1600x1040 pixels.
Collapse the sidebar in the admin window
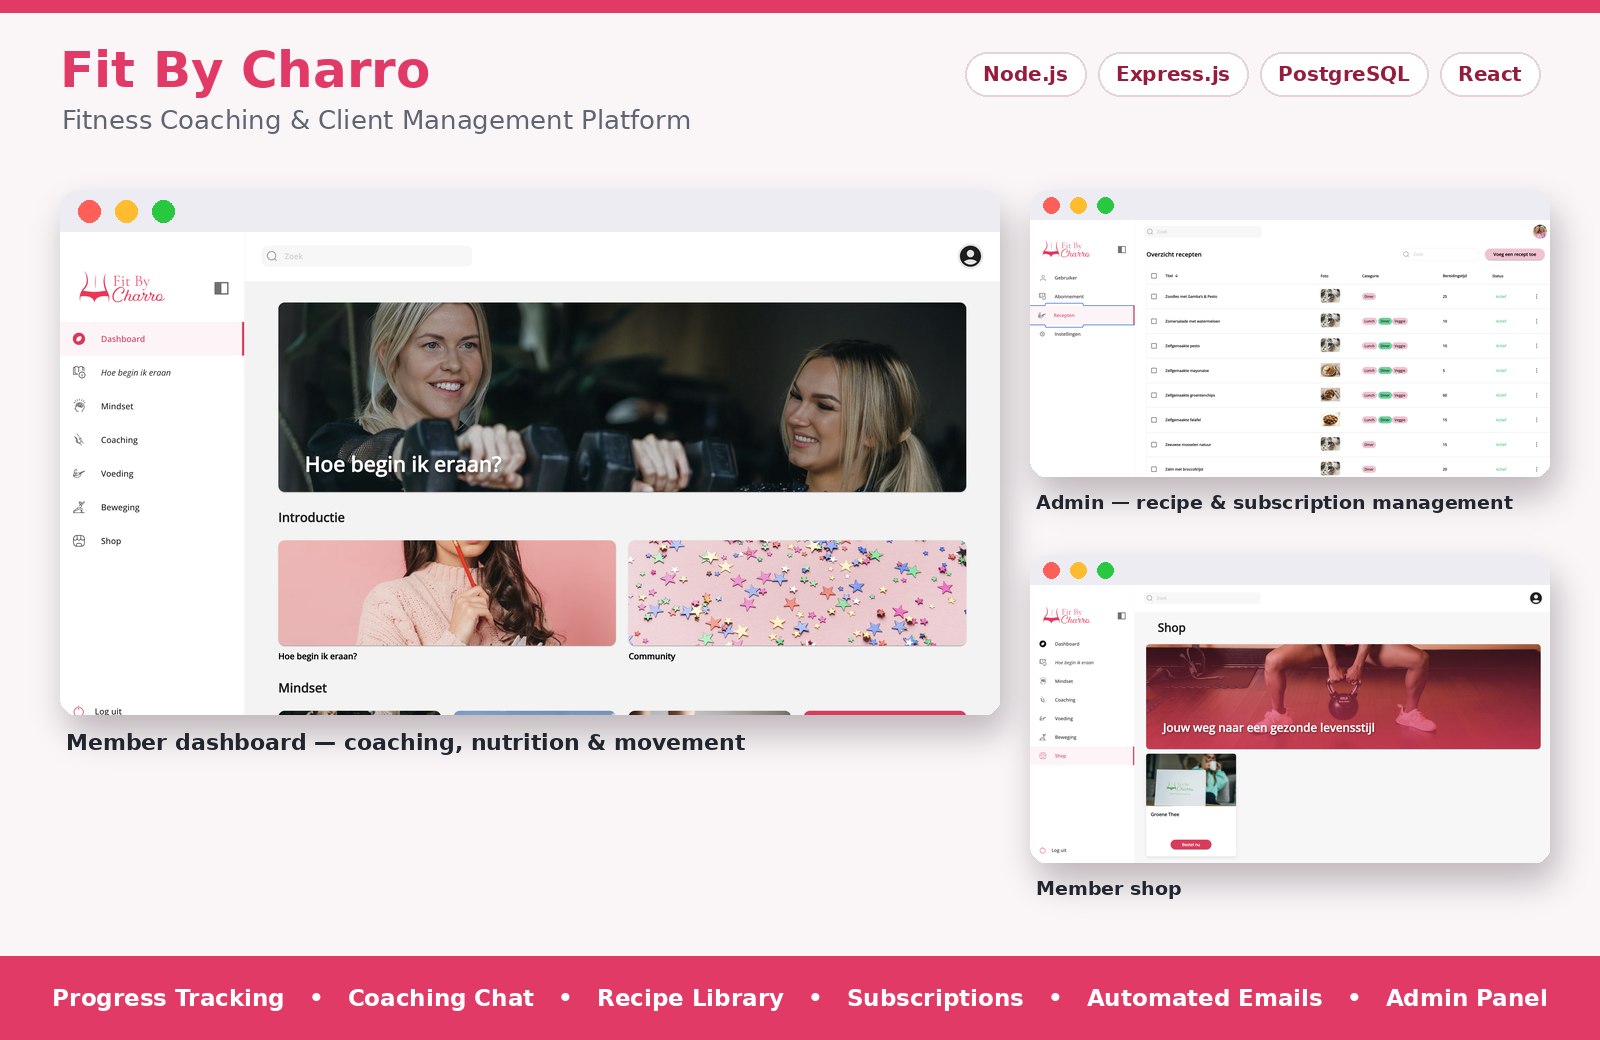pos(1122,249)
